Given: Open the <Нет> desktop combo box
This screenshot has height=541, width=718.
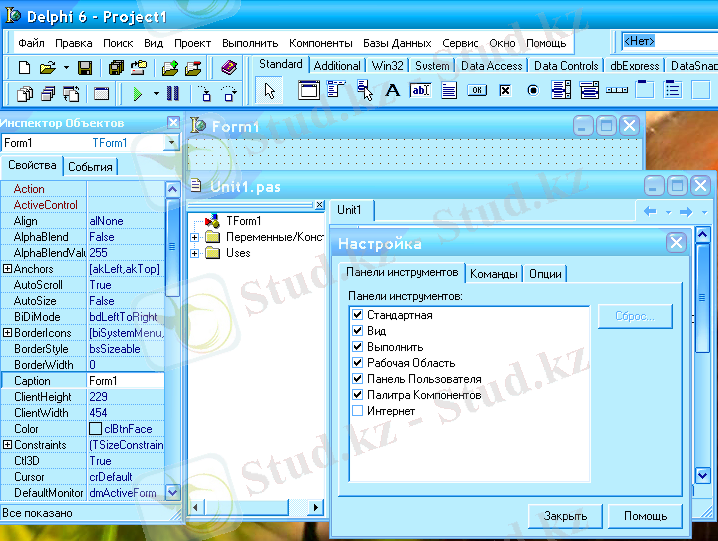Looking at the screenshot, I should [x=669, y=42].
